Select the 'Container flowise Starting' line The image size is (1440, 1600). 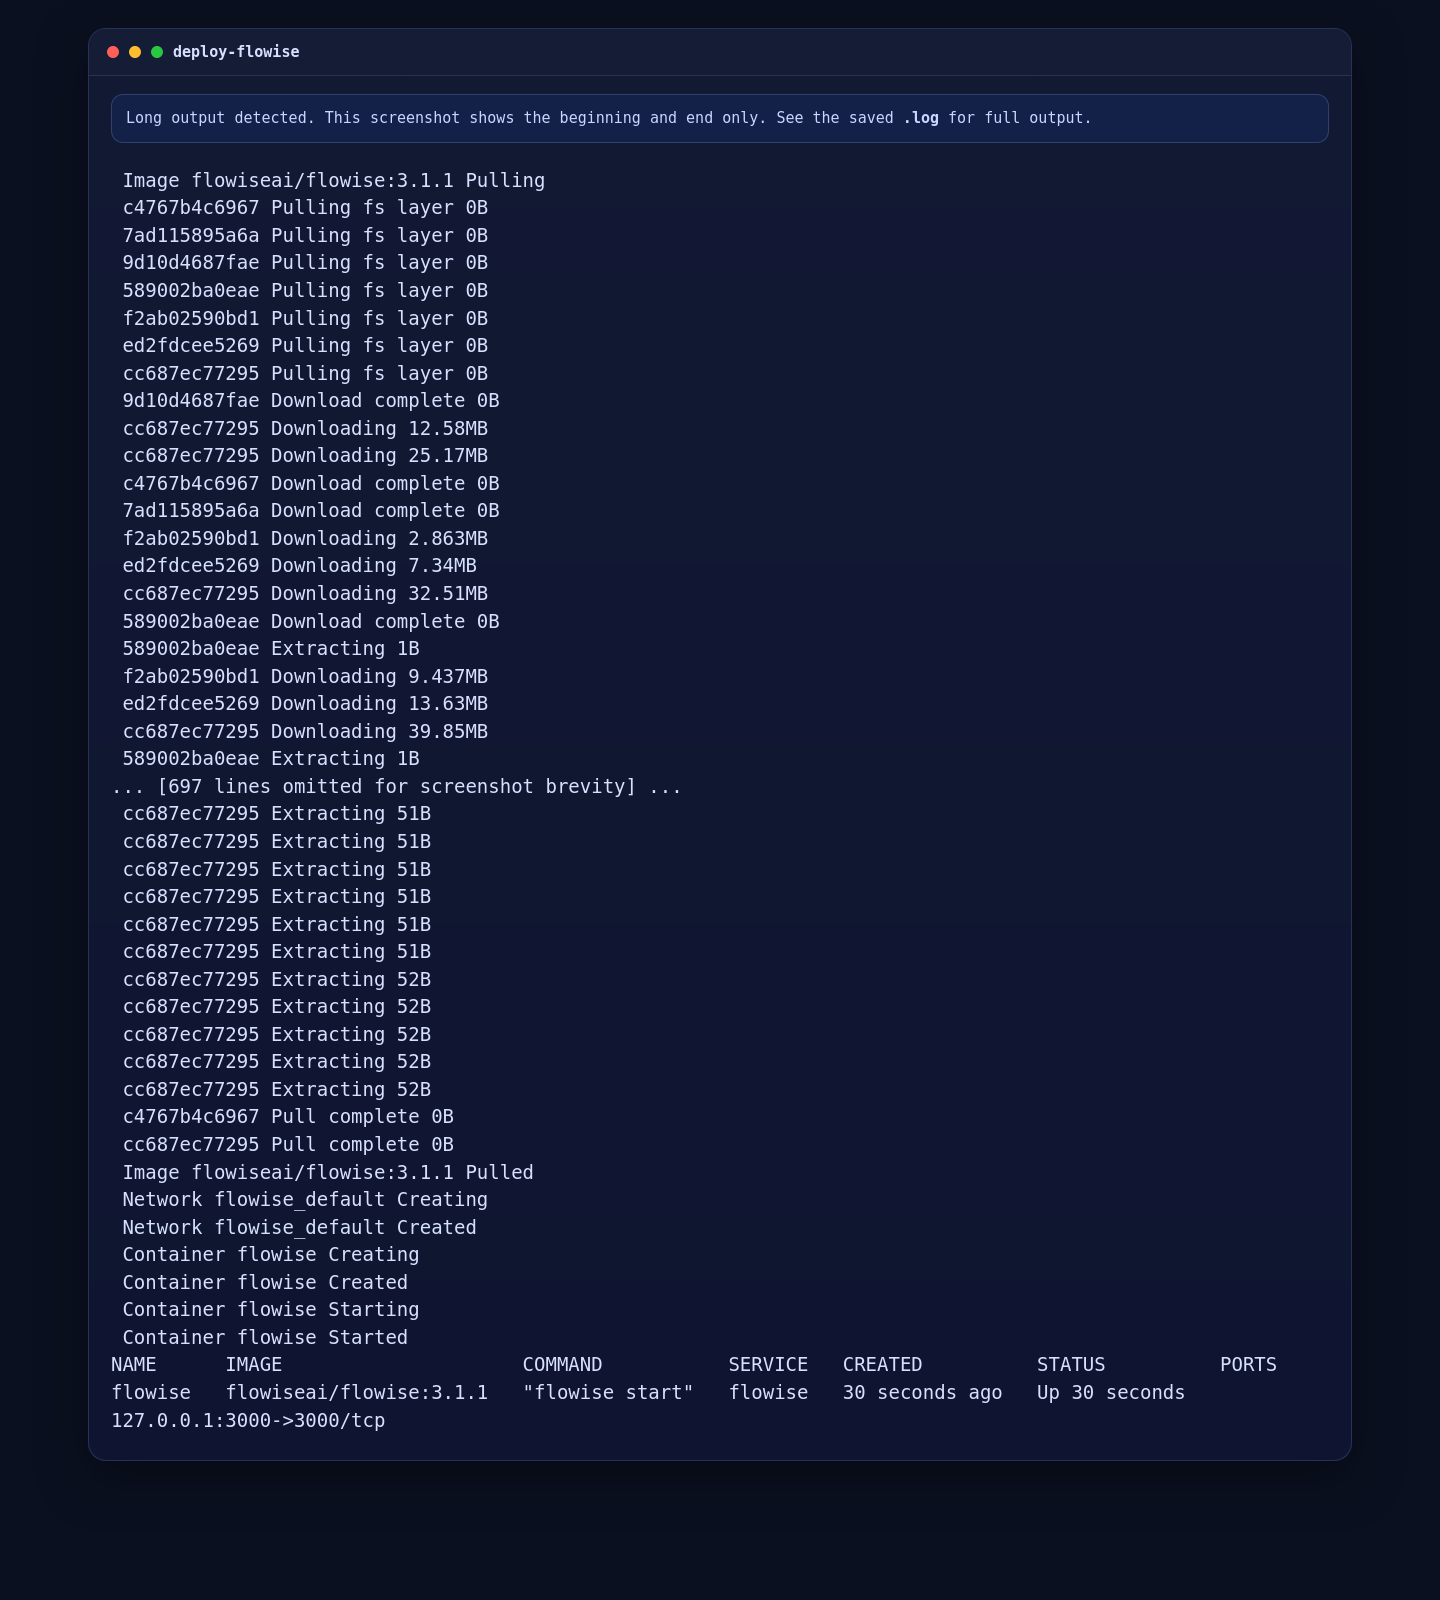tap(271, 1310)
